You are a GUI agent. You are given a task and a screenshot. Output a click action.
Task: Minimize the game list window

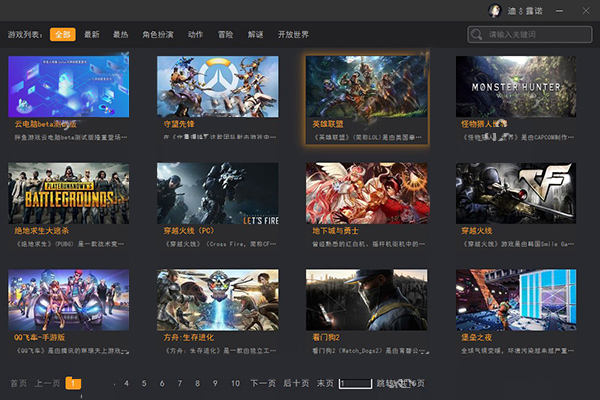coord(559,11)
